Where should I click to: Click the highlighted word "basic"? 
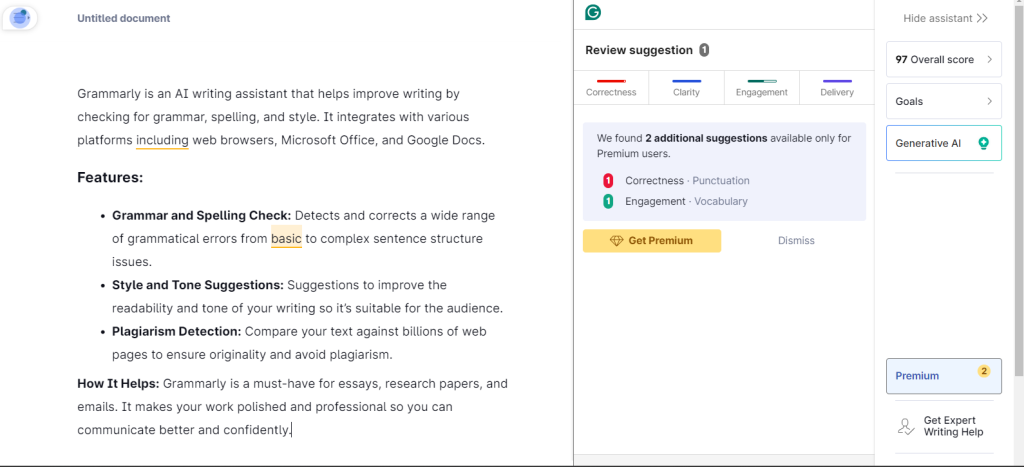287,239
